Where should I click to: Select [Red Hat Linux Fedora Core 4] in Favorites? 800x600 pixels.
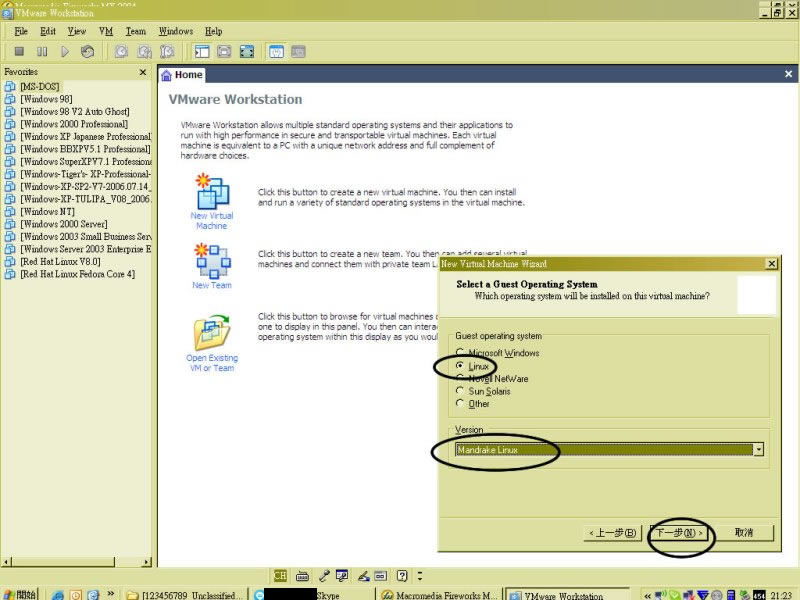coord(78,274)
